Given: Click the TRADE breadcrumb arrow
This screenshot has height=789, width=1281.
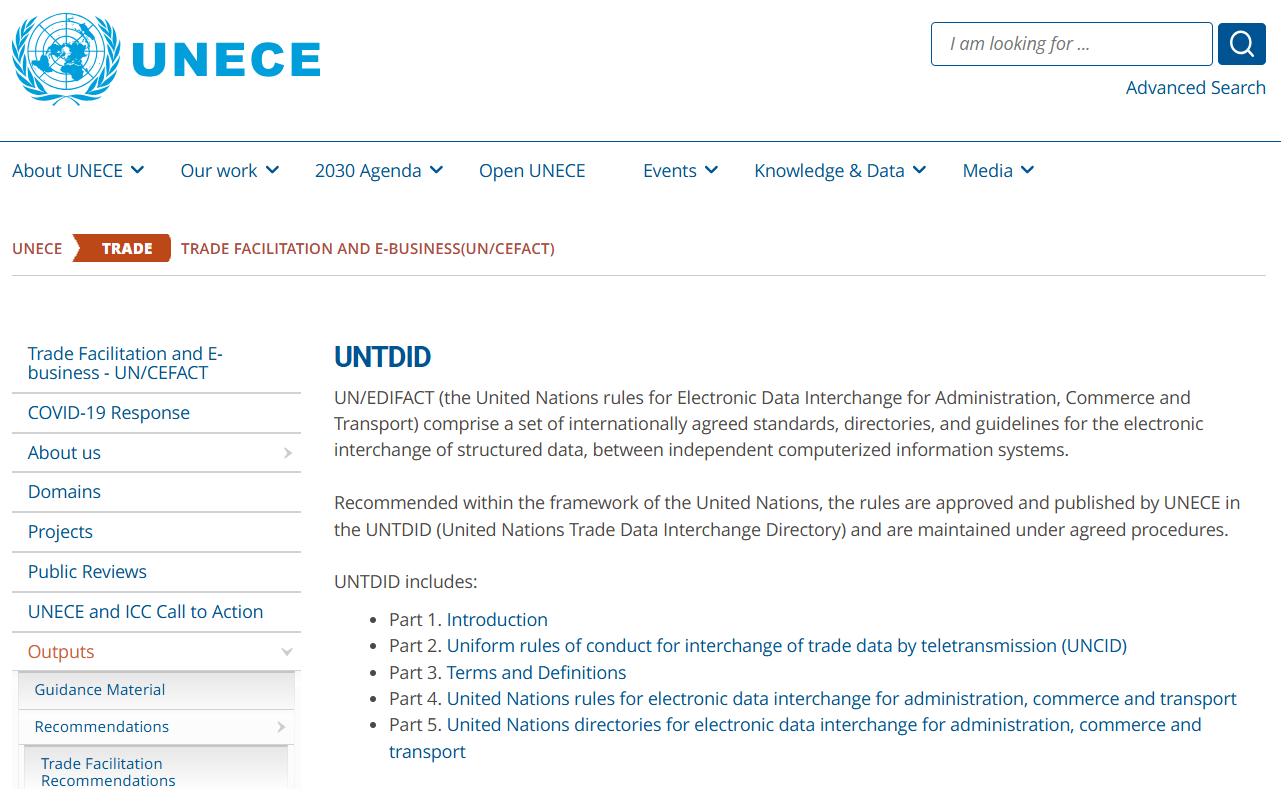Looking at the screenshot, I should click(123, 248).
